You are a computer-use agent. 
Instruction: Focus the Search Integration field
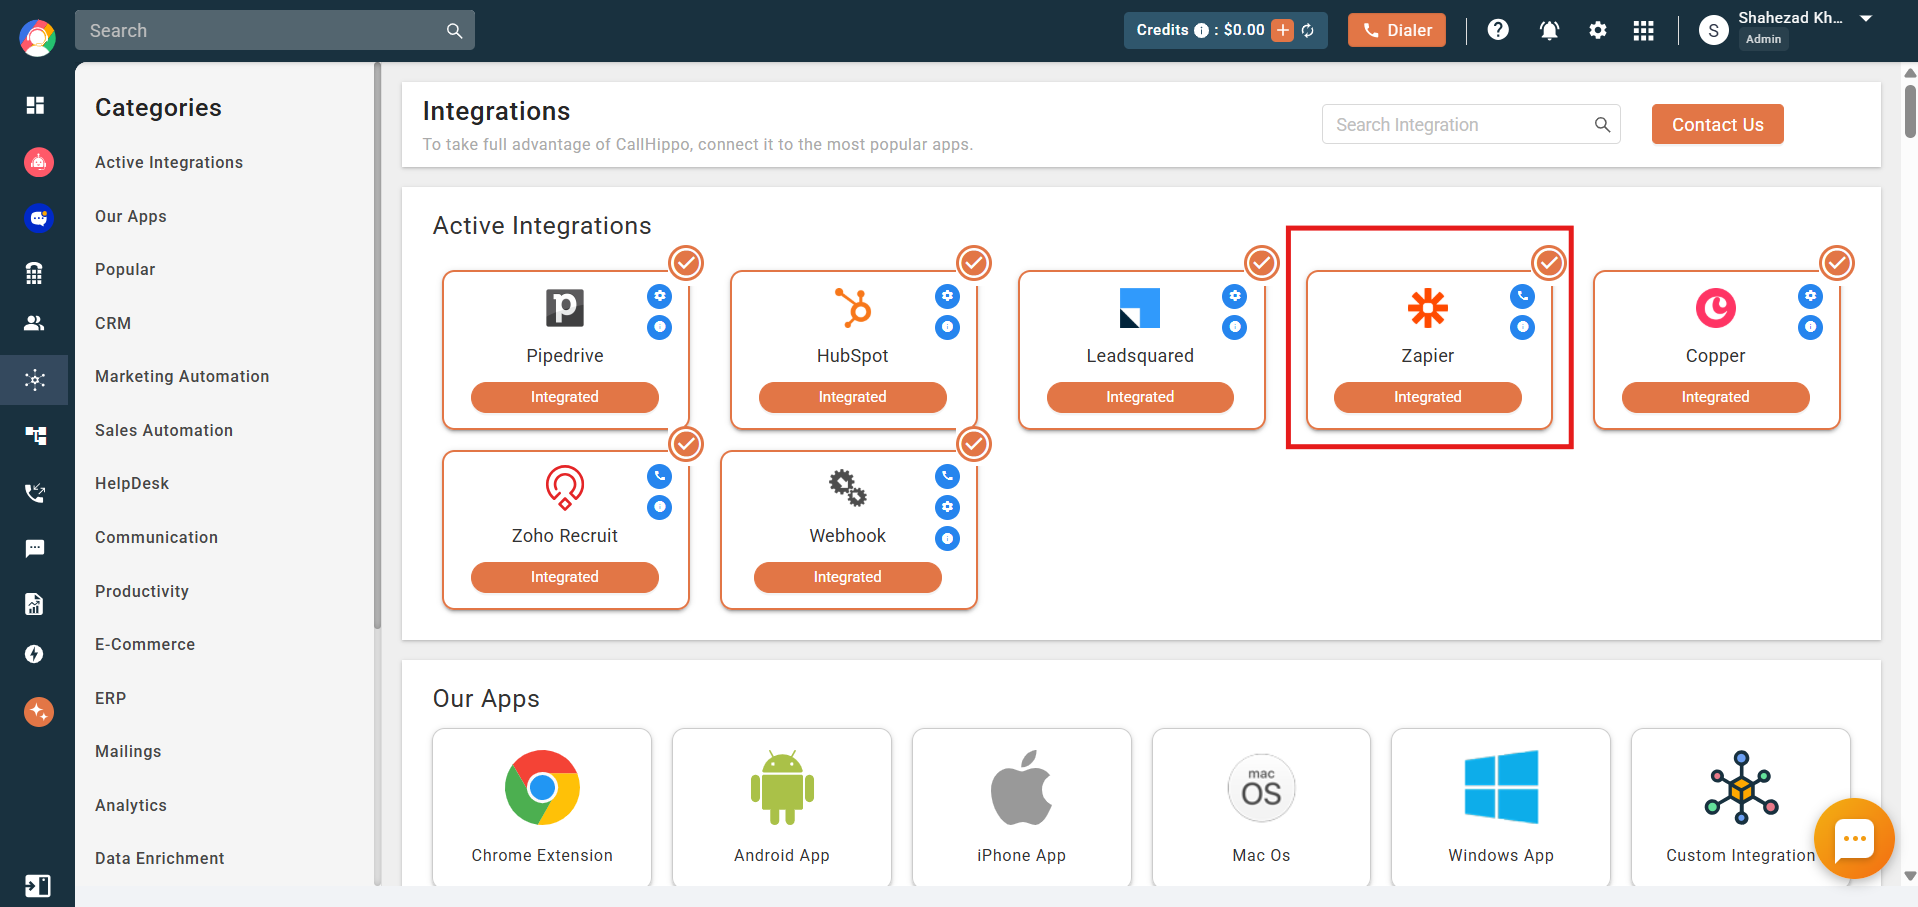point(1471,124)
